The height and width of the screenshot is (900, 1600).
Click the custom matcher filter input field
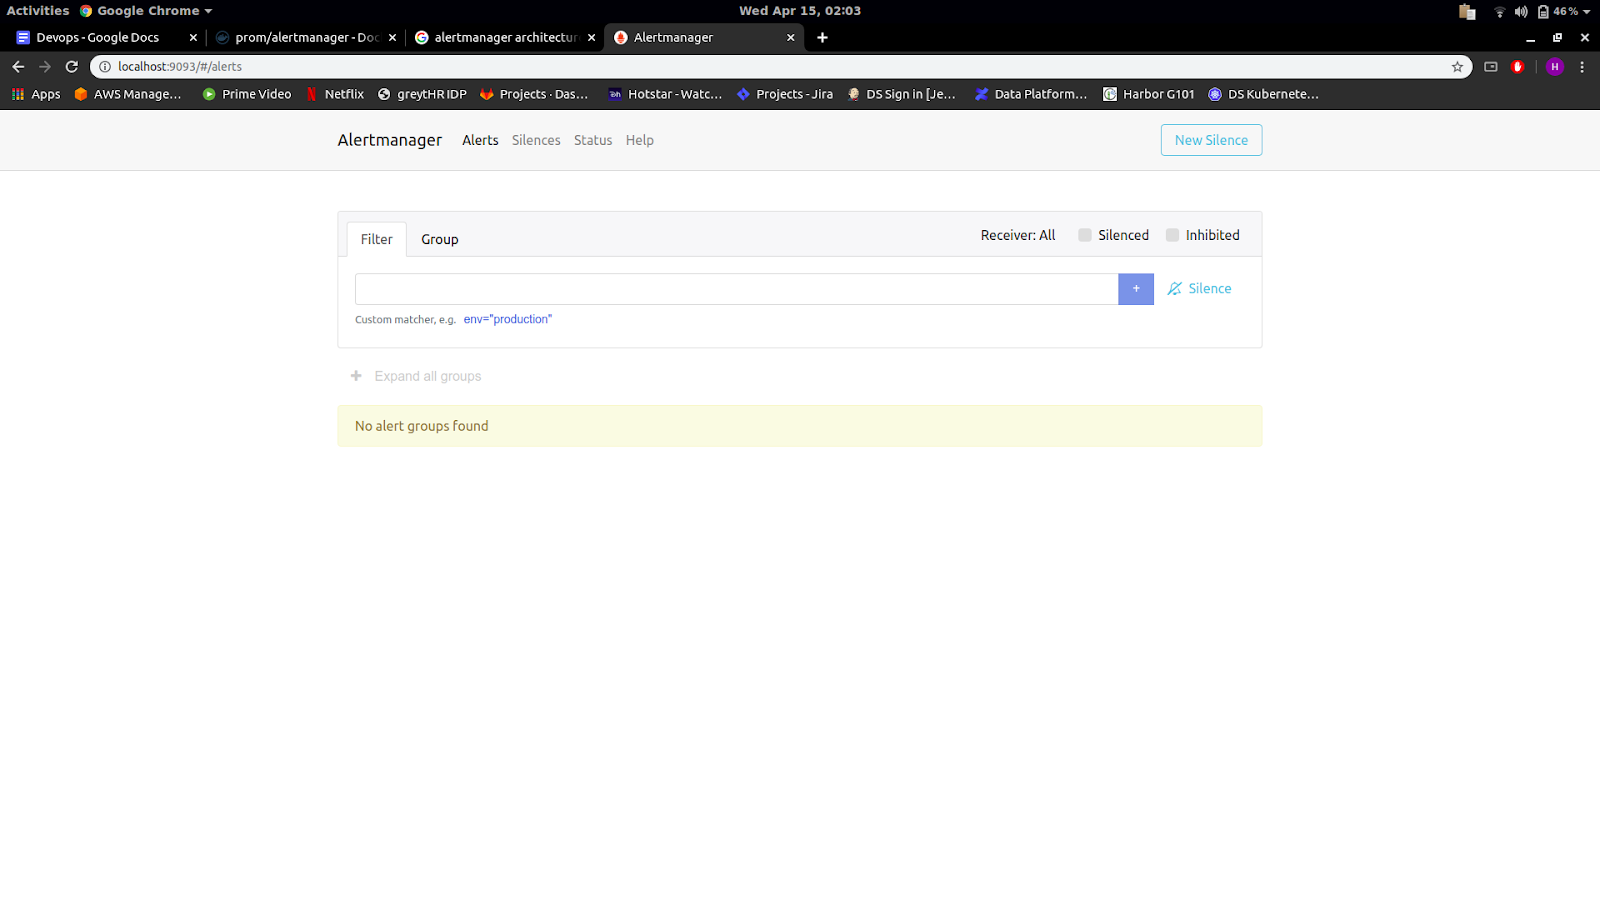(x=736, y=289)
